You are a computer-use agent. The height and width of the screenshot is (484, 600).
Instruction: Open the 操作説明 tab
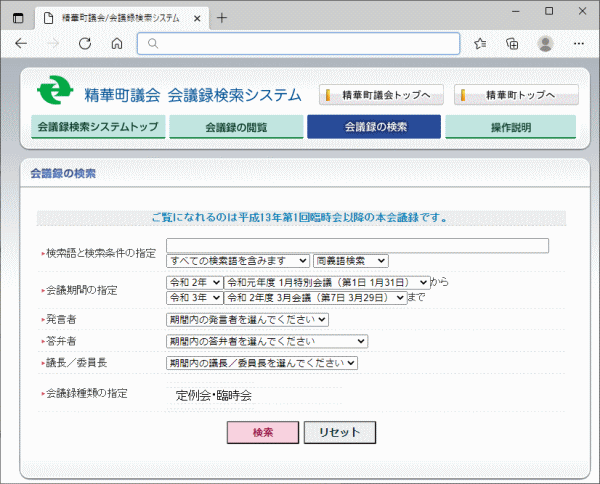(x=510, y=127)
